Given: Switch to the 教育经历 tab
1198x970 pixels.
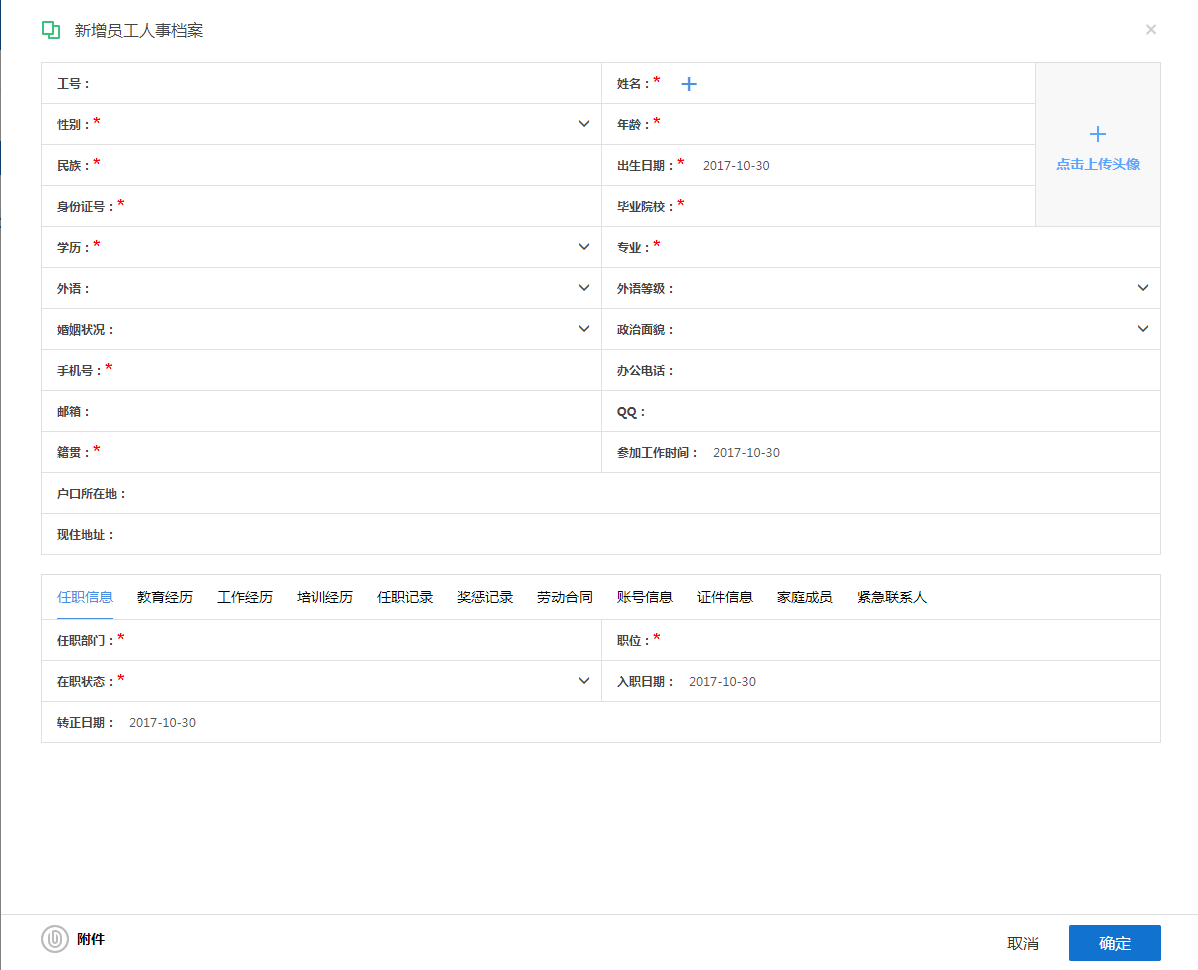Looking at the screenshot, I should [x=165, y=597].
